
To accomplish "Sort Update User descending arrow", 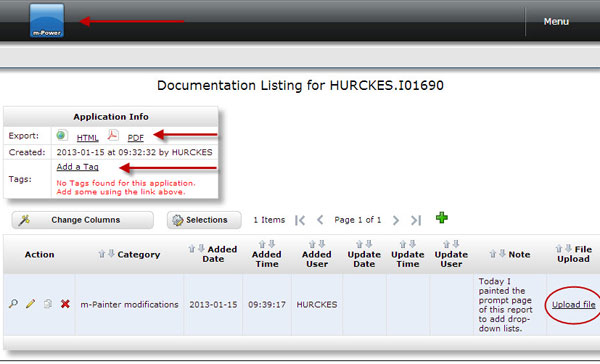I will 456,244.
